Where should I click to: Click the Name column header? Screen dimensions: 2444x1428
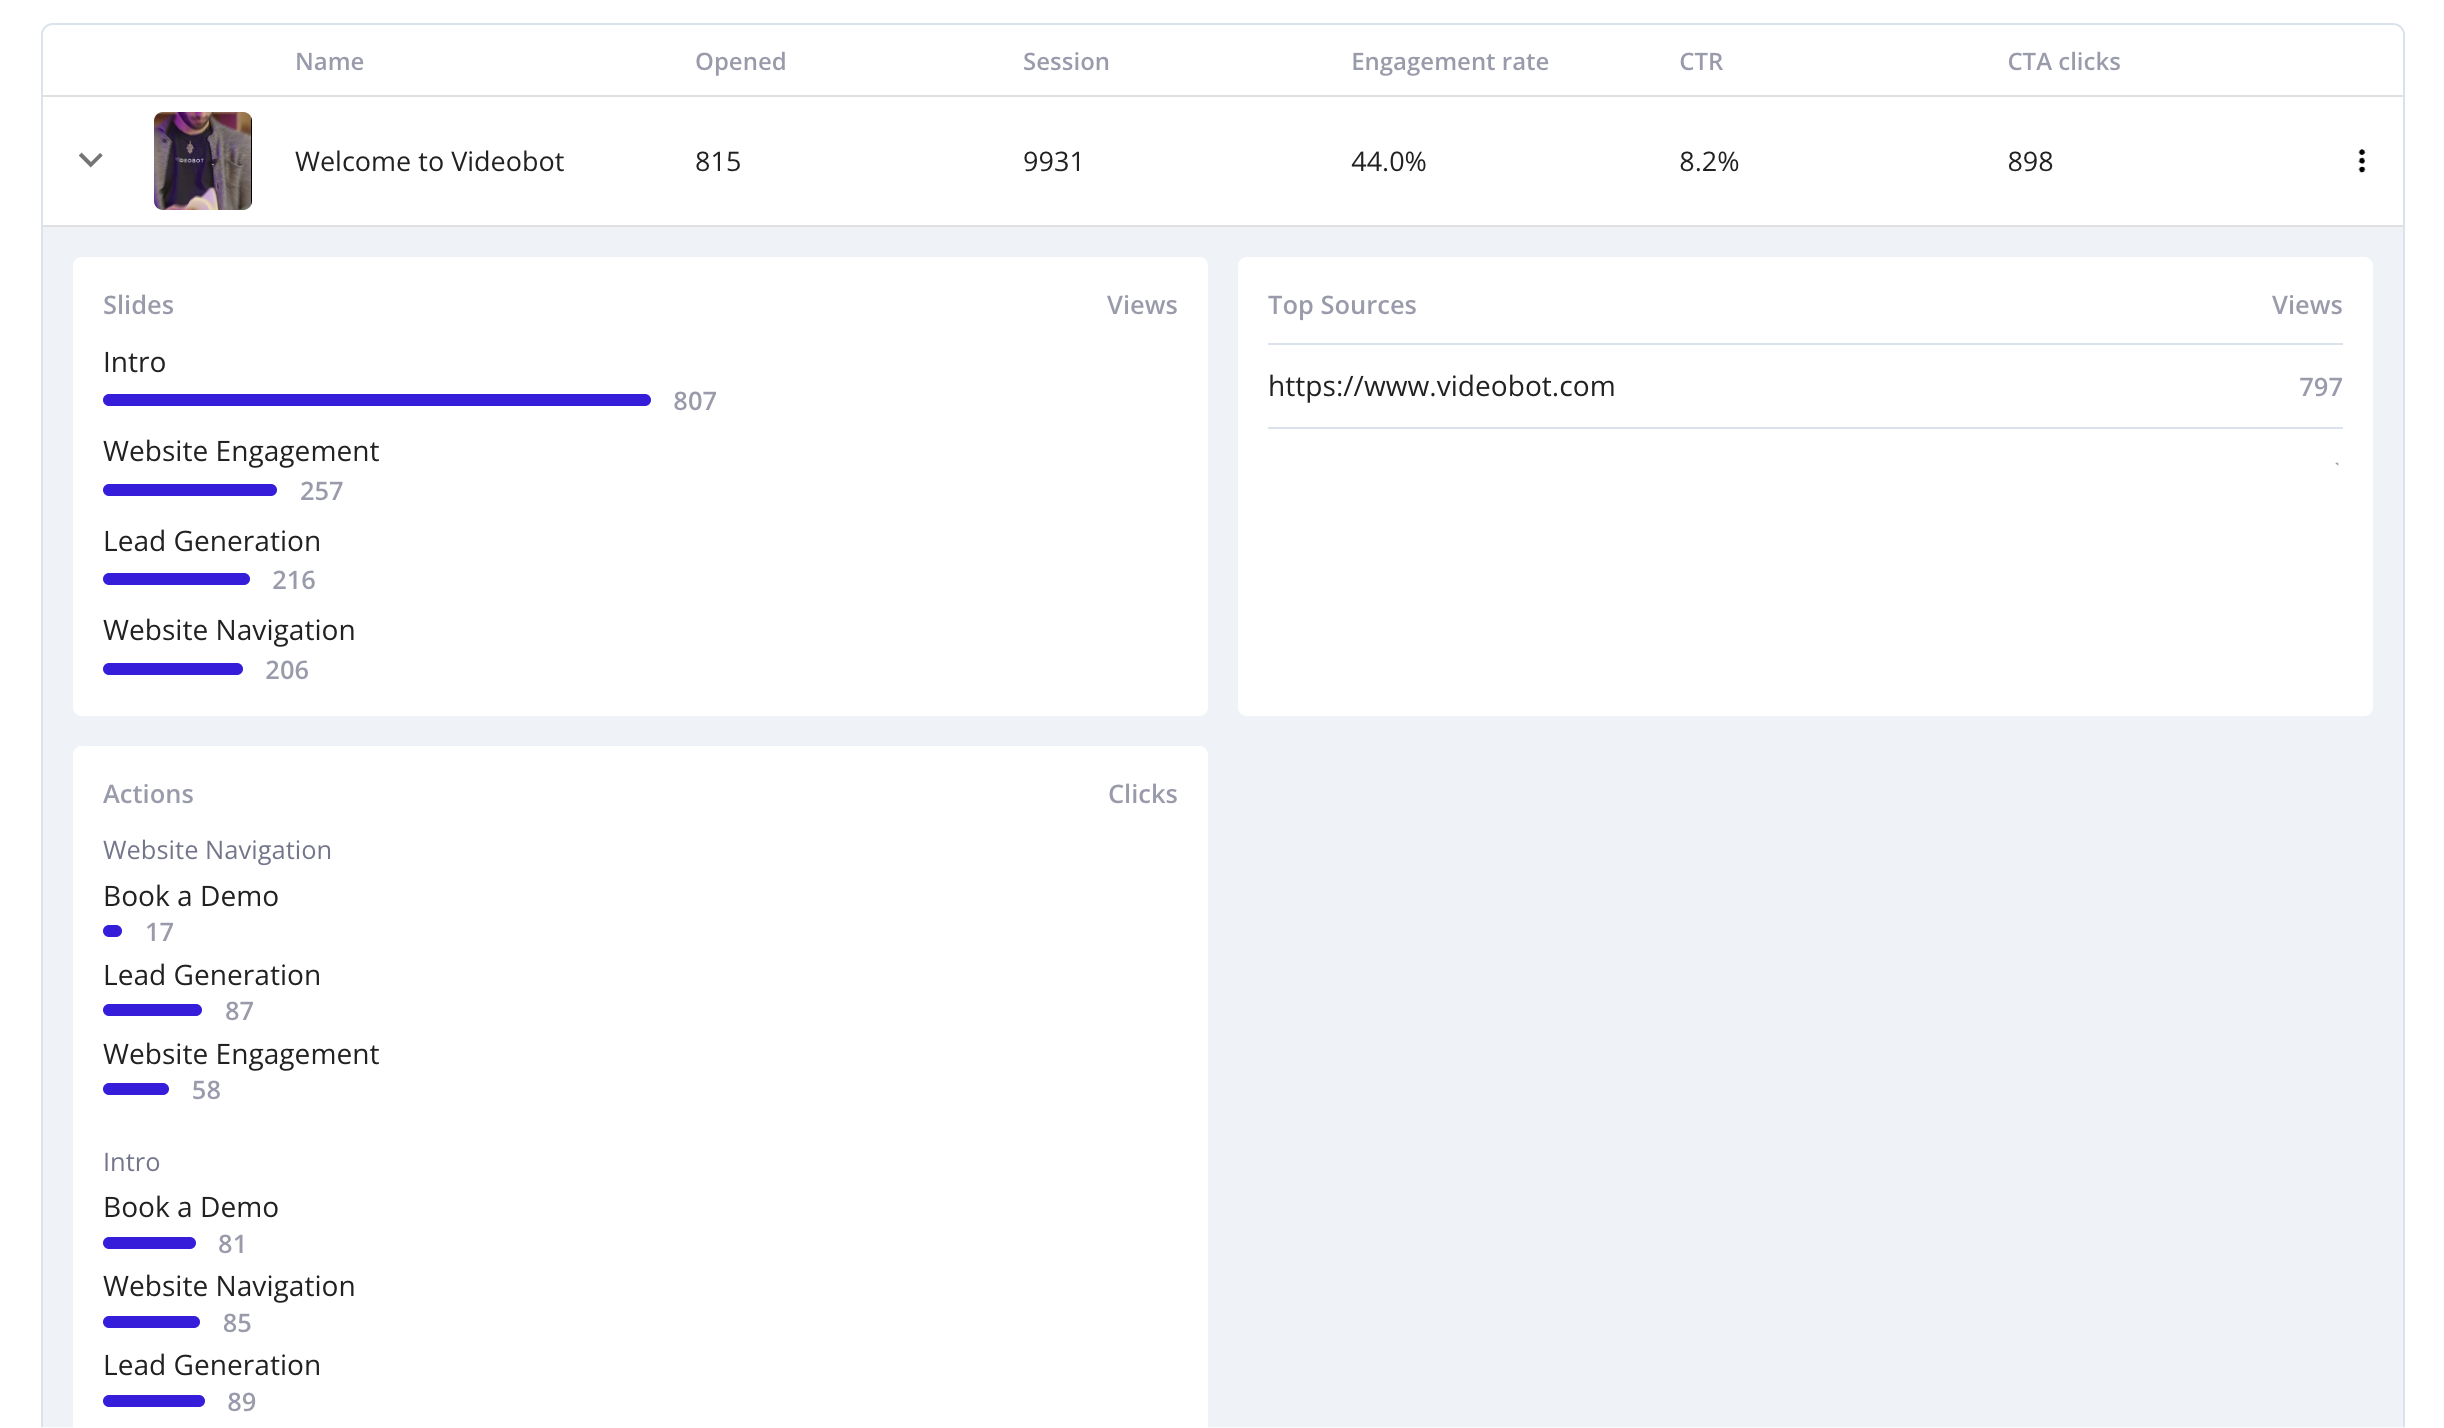pyautogui.click(x=329, y=61)
